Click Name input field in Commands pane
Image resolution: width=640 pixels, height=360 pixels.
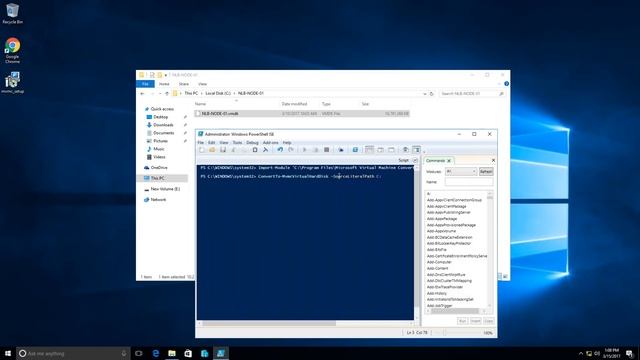(469, 182)
